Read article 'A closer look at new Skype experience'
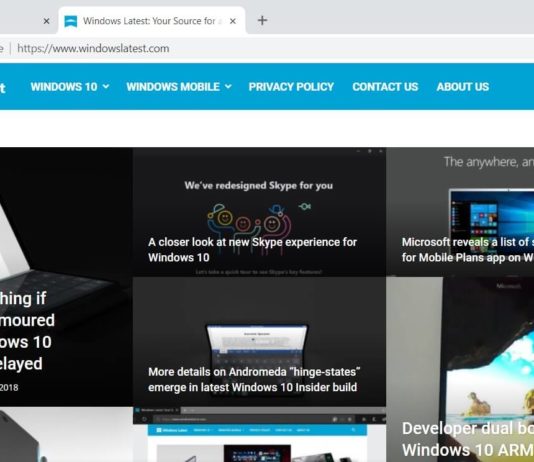Viewport: 534px width, 462px height. click(252, 250)
